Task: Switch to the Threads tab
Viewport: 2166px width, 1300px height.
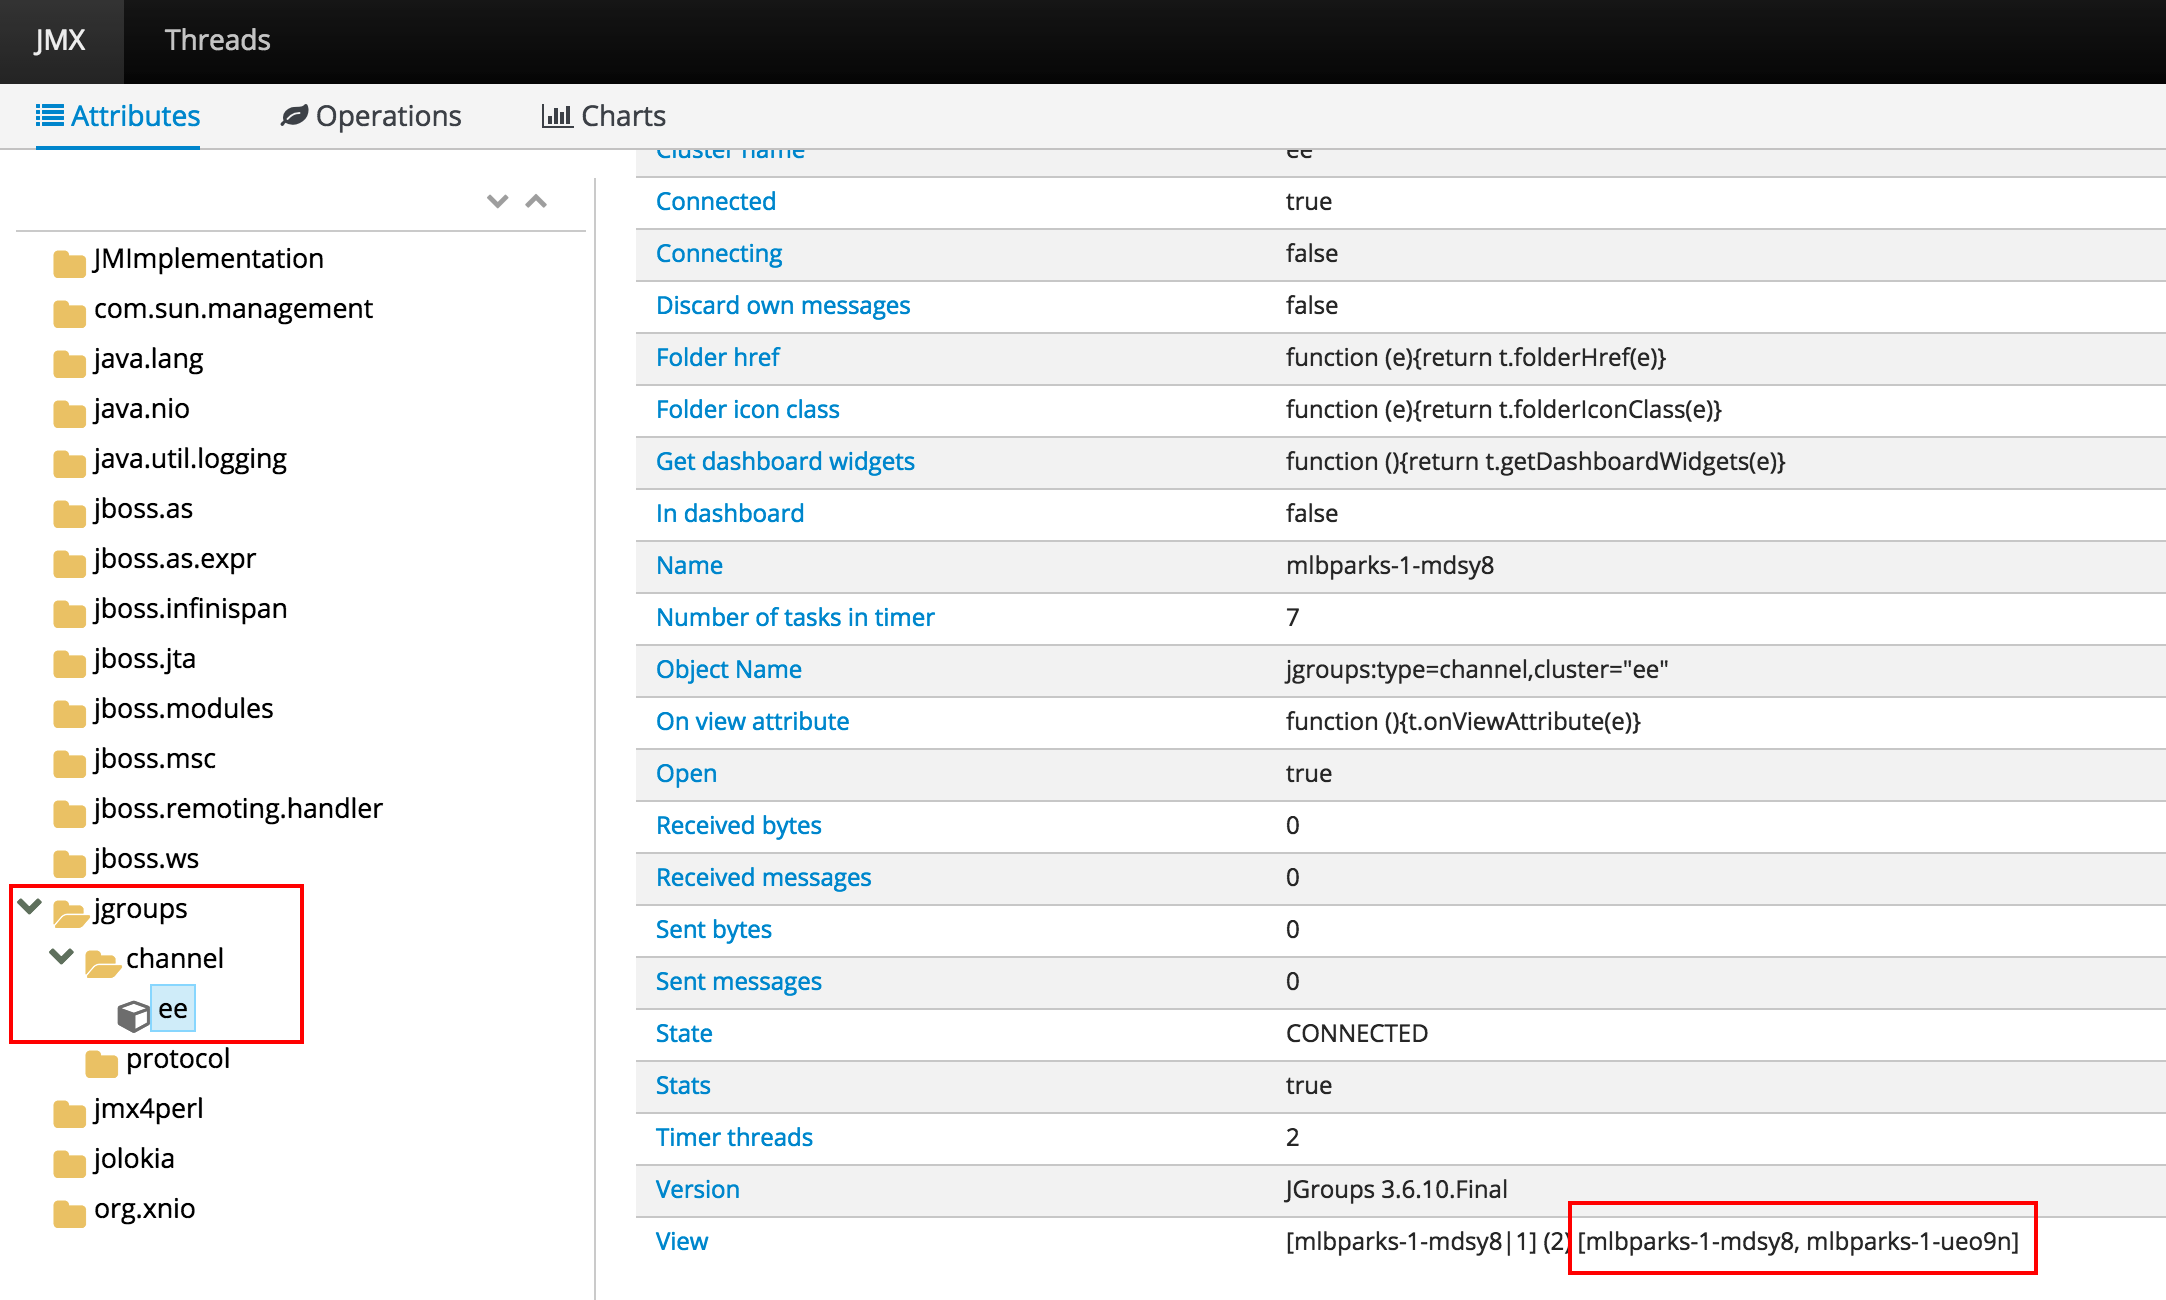Action: pyautogui.click(x=217, y=40)
